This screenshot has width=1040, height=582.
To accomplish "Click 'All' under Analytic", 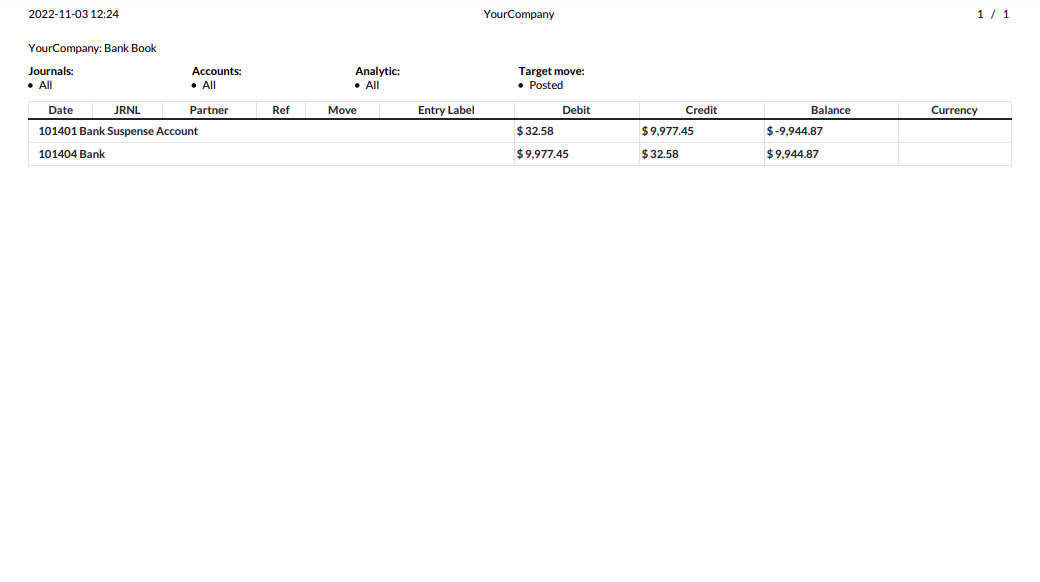I will (x=372, y=85).
